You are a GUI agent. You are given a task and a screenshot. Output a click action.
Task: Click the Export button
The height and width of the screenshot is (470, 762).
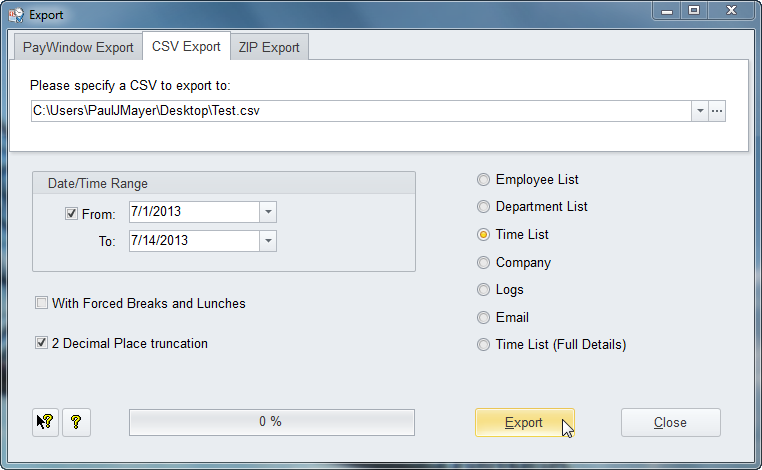click(x=524, y=422)
